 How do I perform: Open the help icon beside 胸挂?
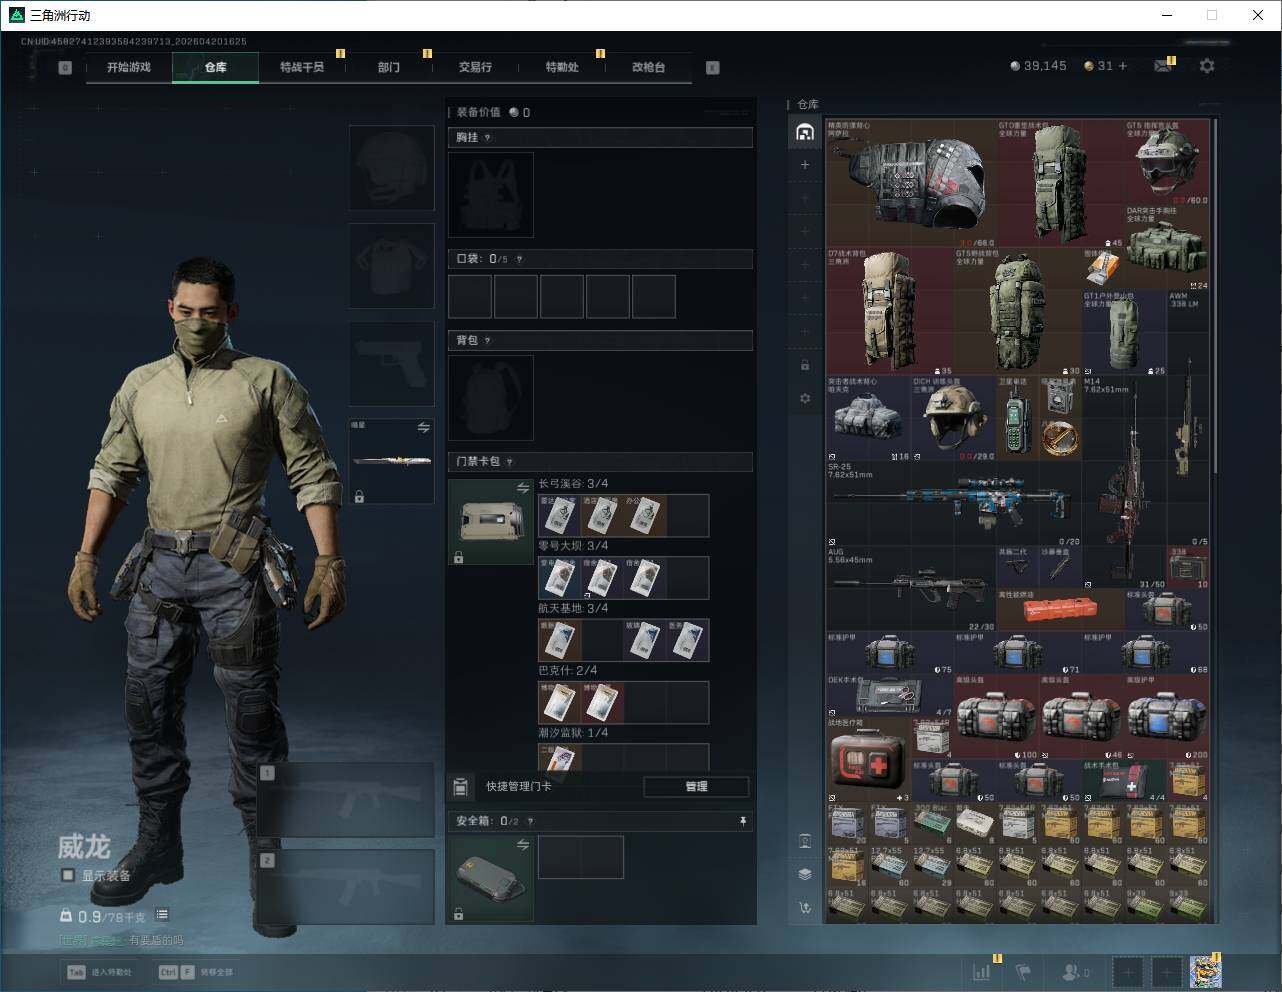(x=488, y=138)
